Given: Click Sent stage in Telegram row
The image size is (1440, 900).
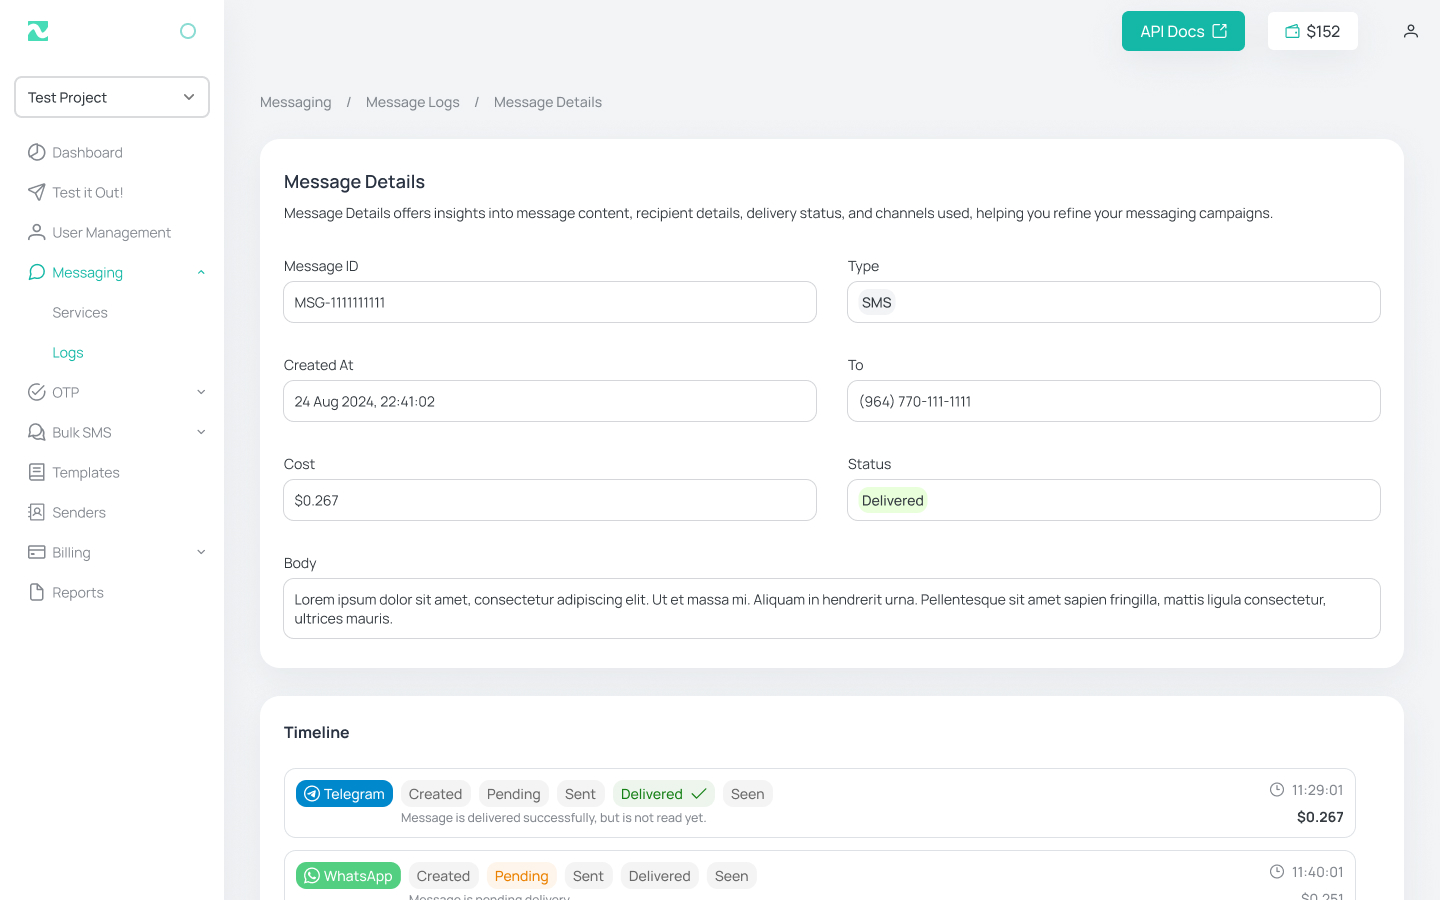Looking at the screenshot, I should 580,794.
